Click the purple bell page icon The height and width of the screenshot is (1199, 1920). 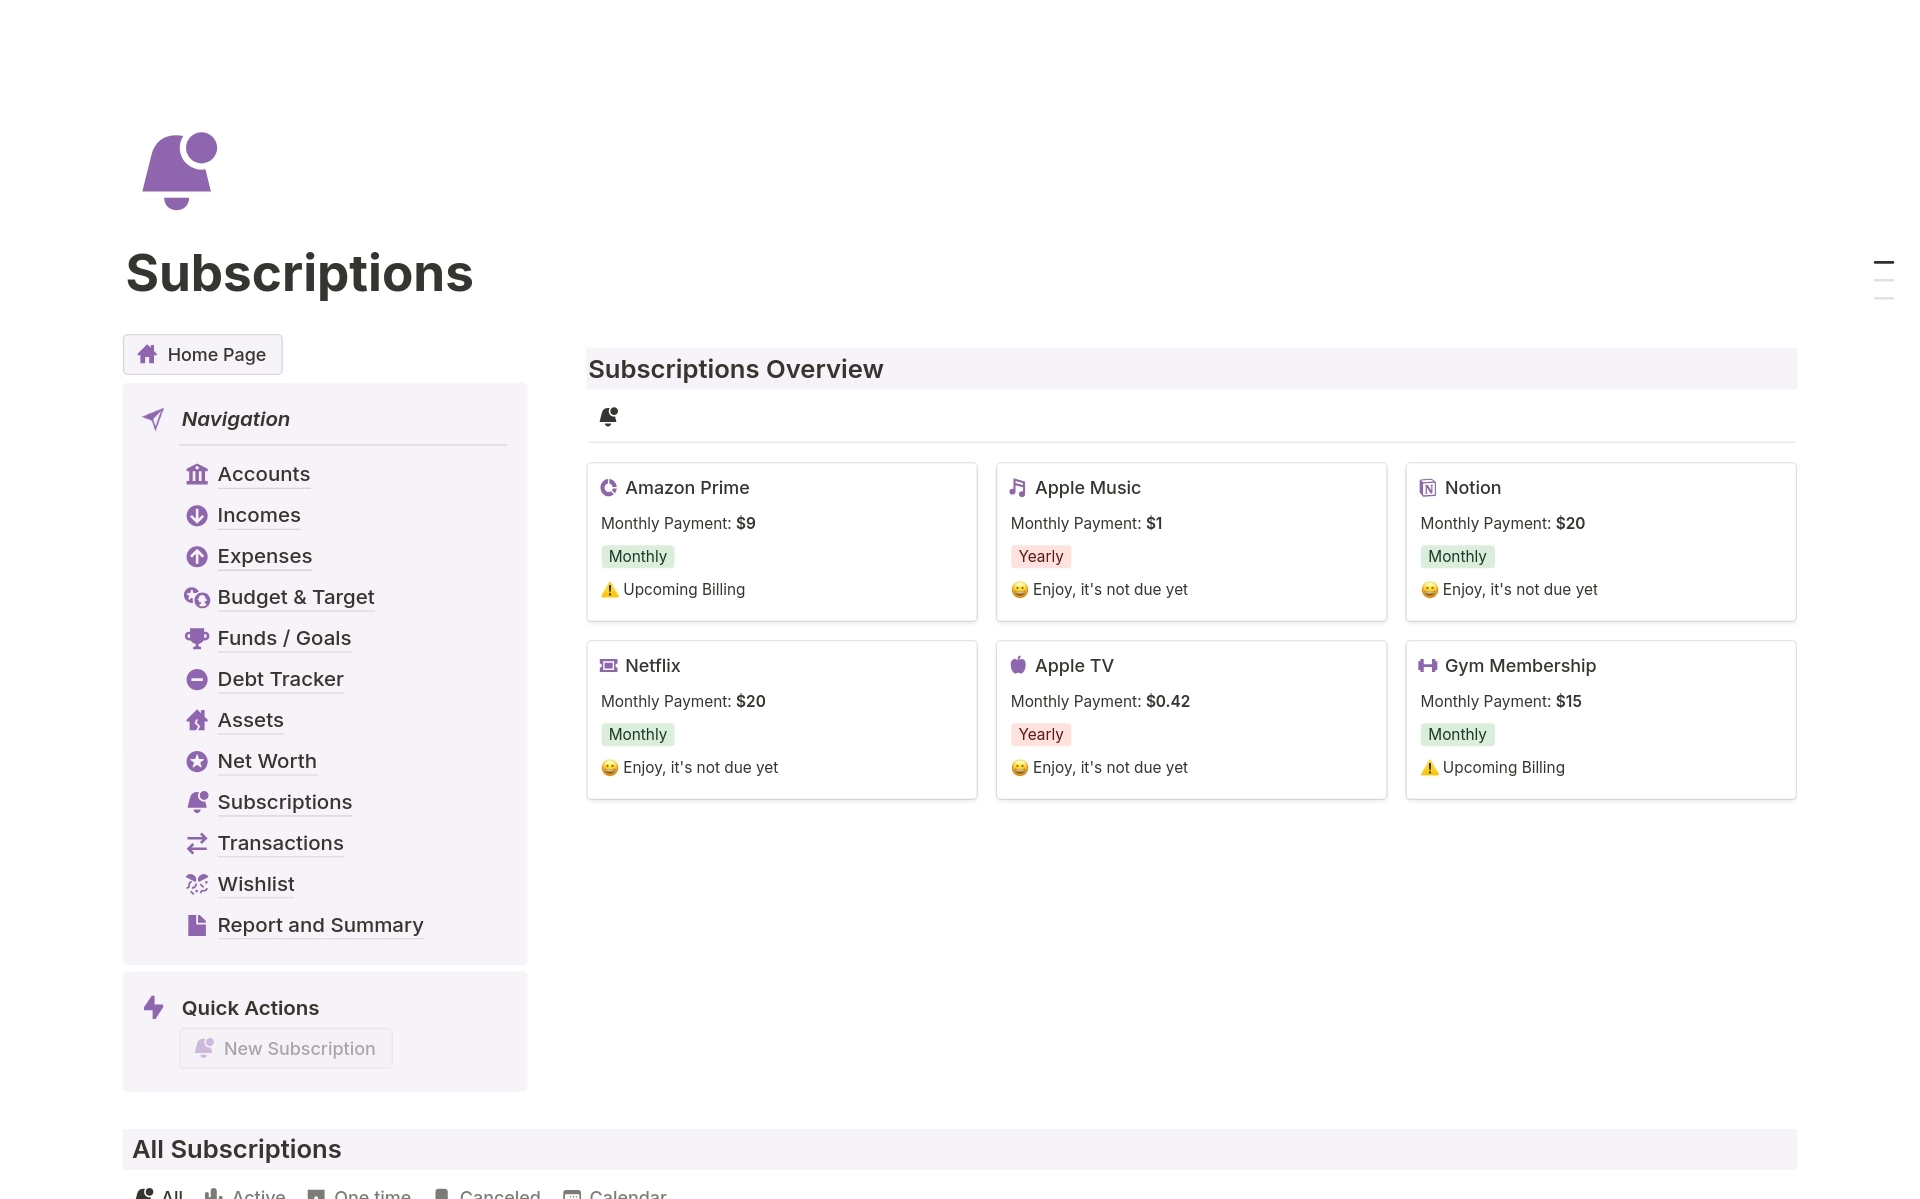pyautogui.click(x=180, y=171)
